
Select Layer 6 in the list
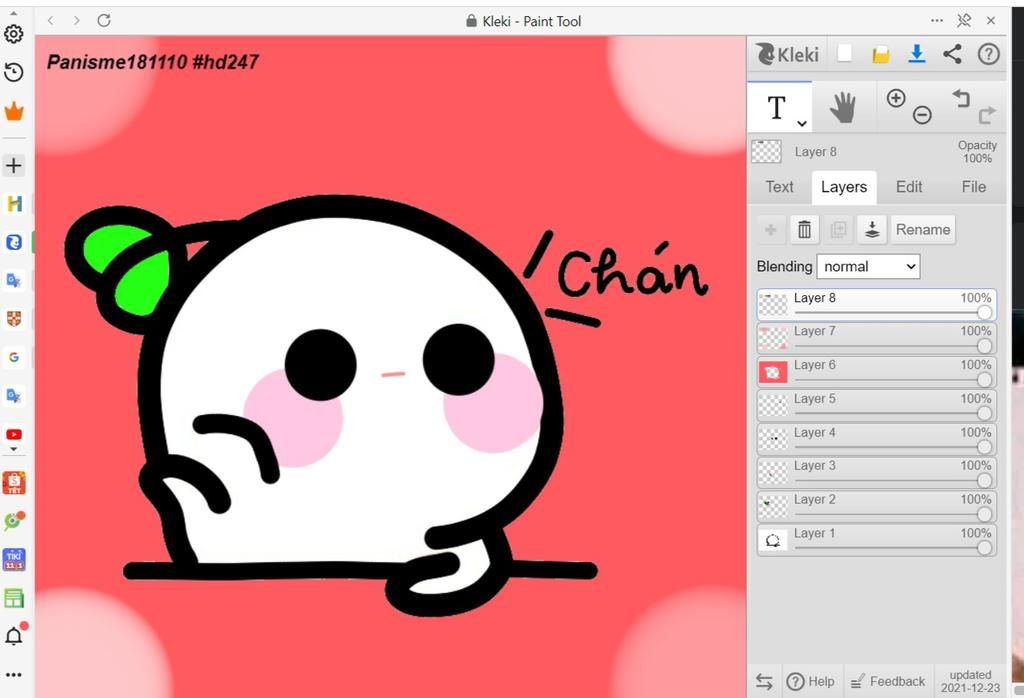pos(876,372)
